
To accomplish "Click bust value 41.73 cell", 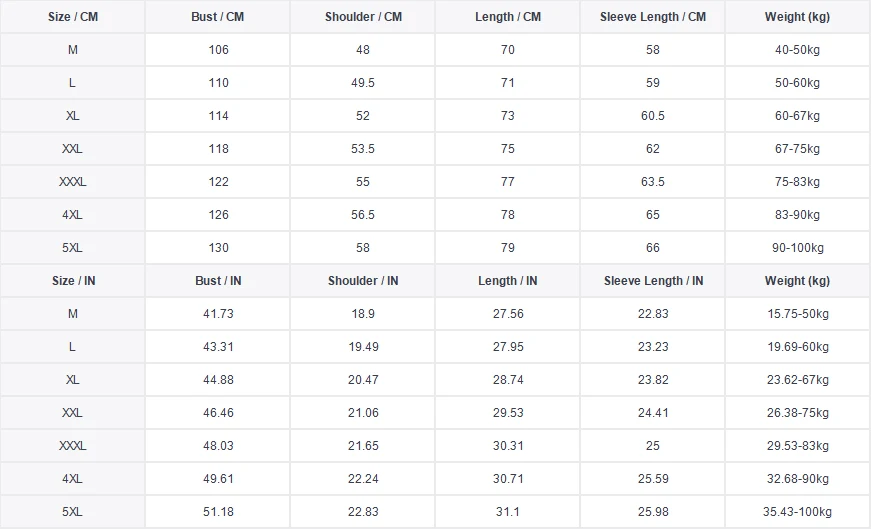I will click(218, 314).
